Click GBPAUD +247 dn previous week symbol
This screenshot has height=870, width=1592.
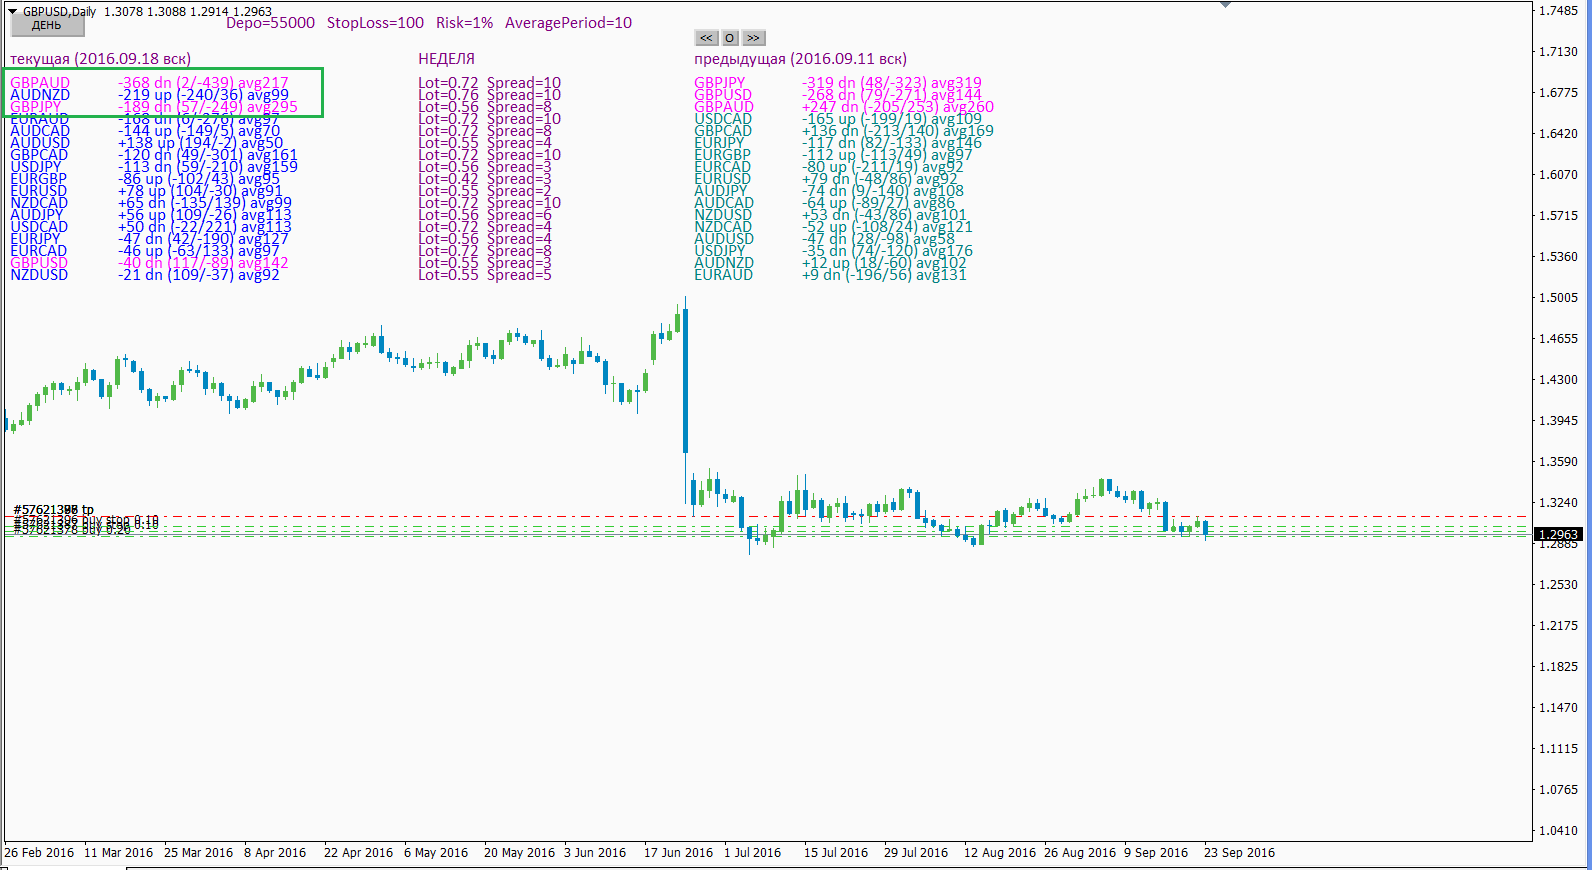click(724, 107)
